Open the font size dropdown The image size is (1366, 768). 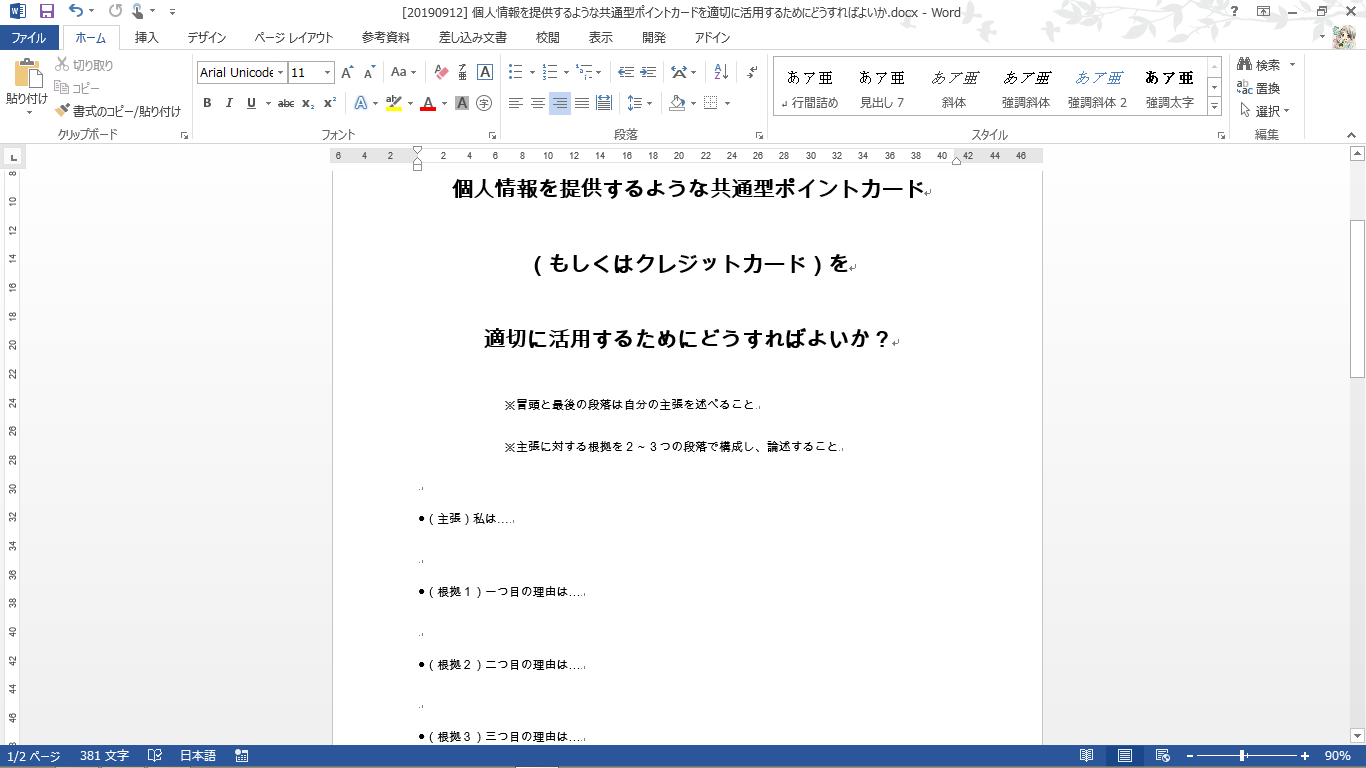click(x=327, y=73)
